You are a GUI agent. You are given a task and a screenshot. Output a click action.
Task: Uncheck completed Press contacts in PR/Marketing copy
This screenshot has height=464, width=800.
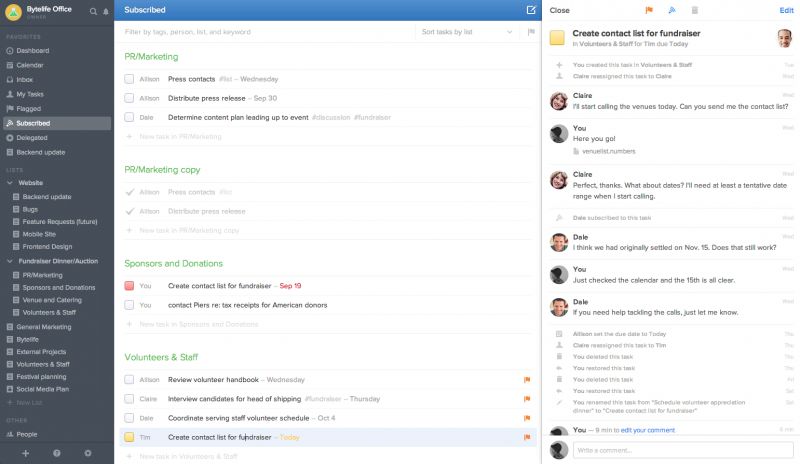tap(130, 192)
